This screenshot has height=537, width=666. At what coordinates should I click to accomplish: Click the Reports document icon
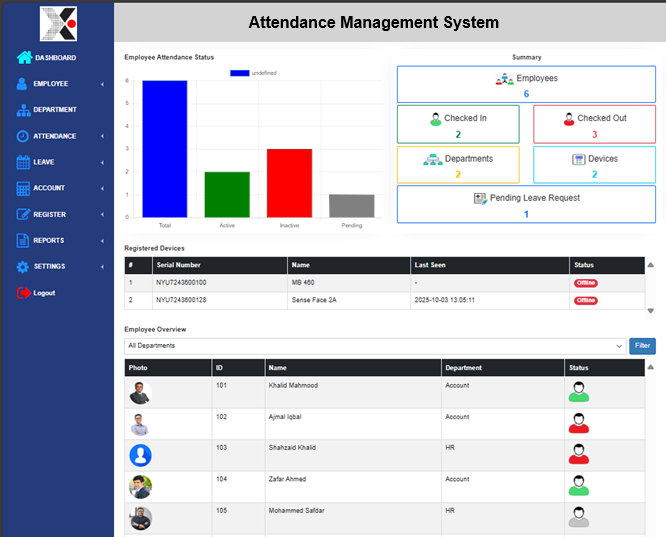pos(23,240)
